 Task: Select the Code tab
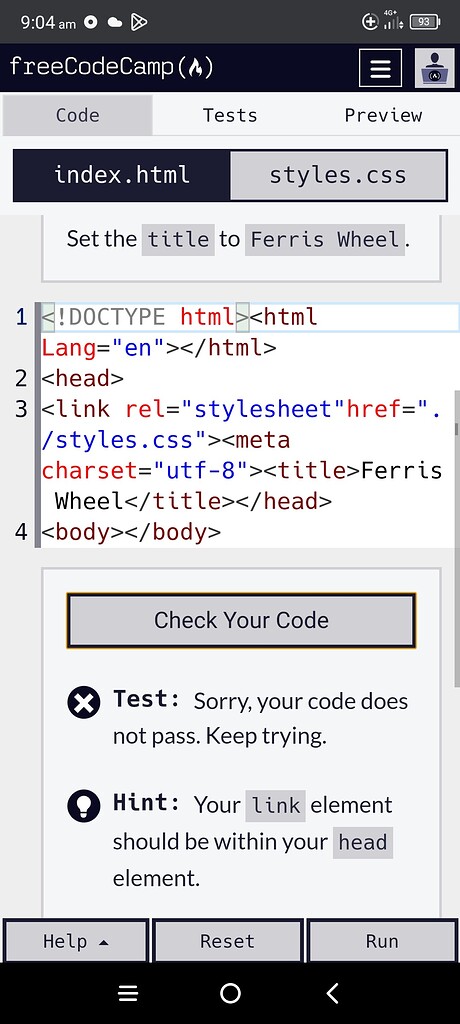tap(78, 116)
